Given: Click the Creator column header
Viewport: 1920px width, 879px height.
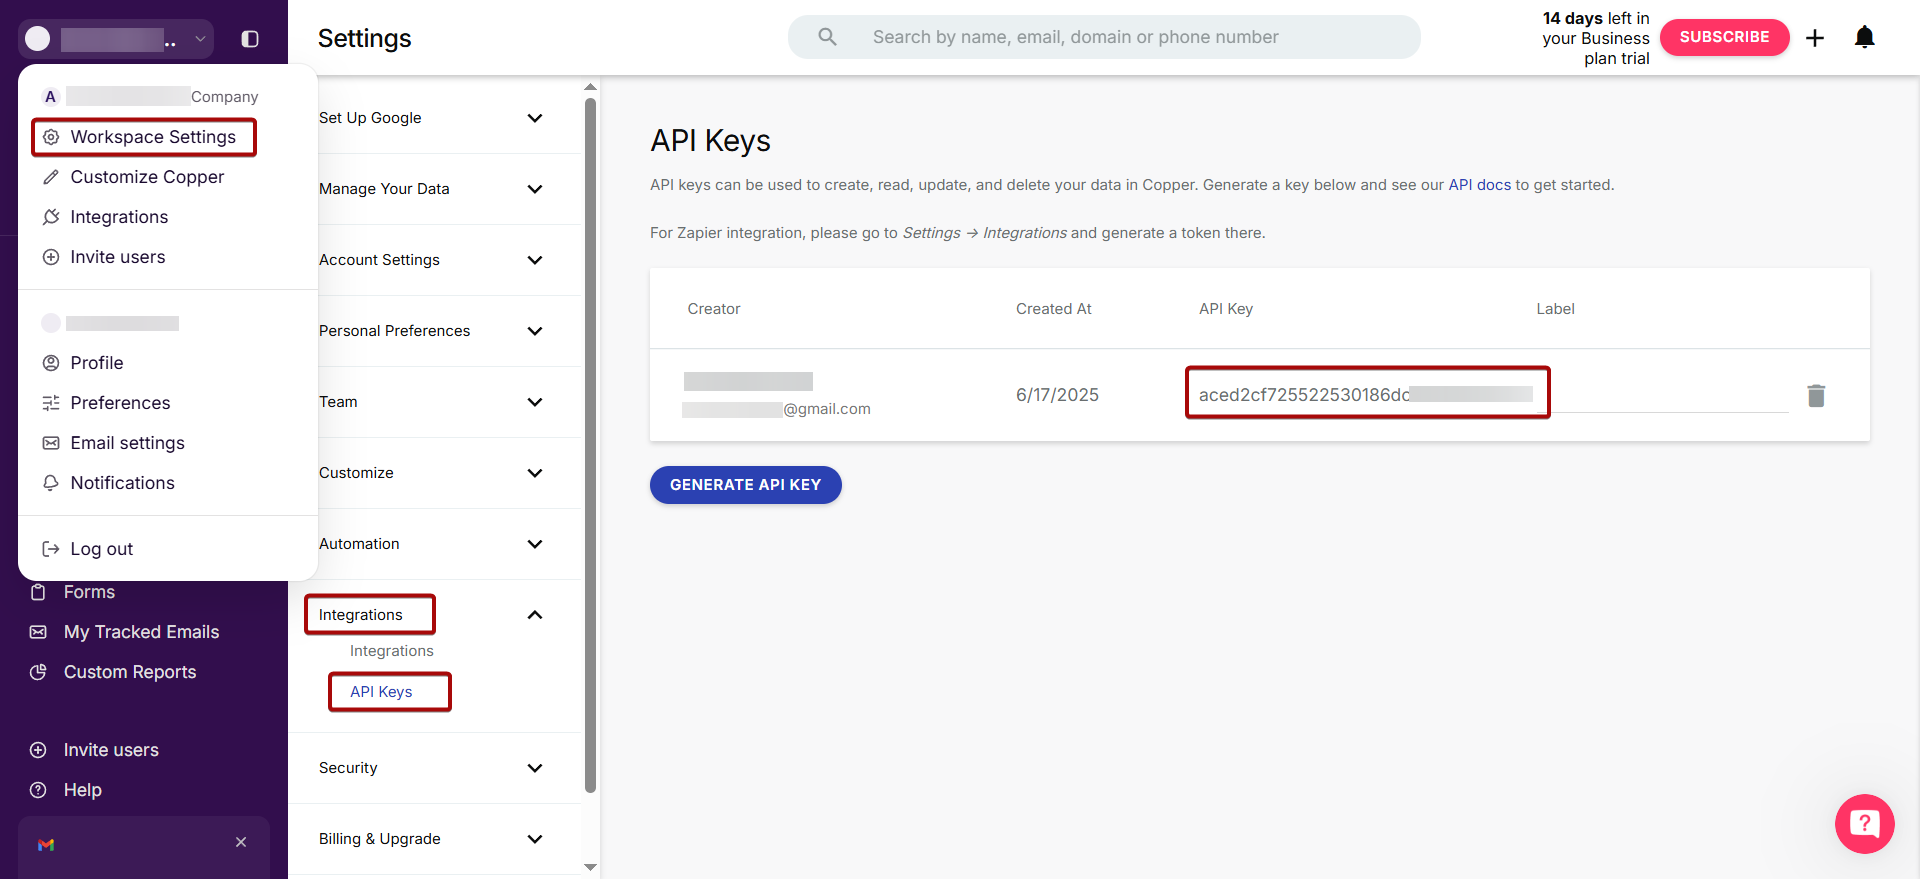Looking at the screenshot, I should [x=714, y=309].
